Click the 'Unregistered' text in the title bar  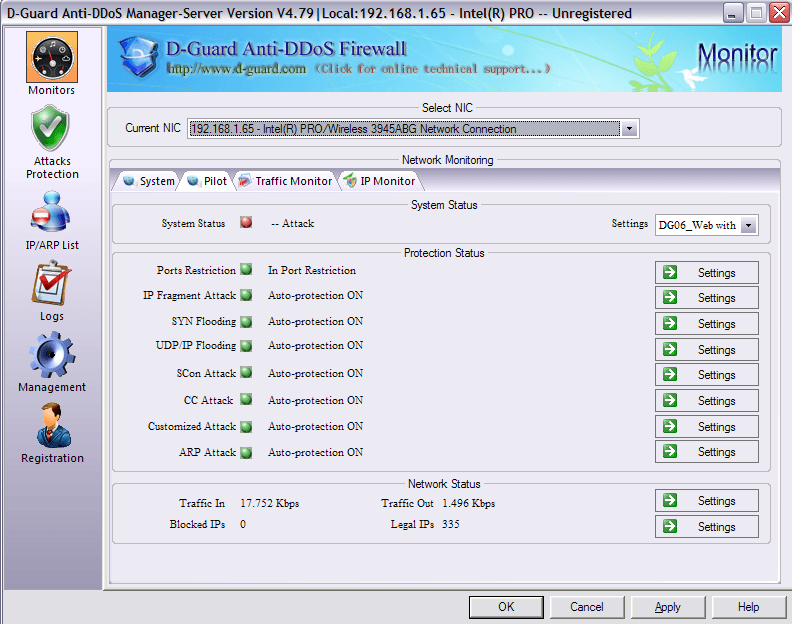pyautogui.click(x=591, y=13)
